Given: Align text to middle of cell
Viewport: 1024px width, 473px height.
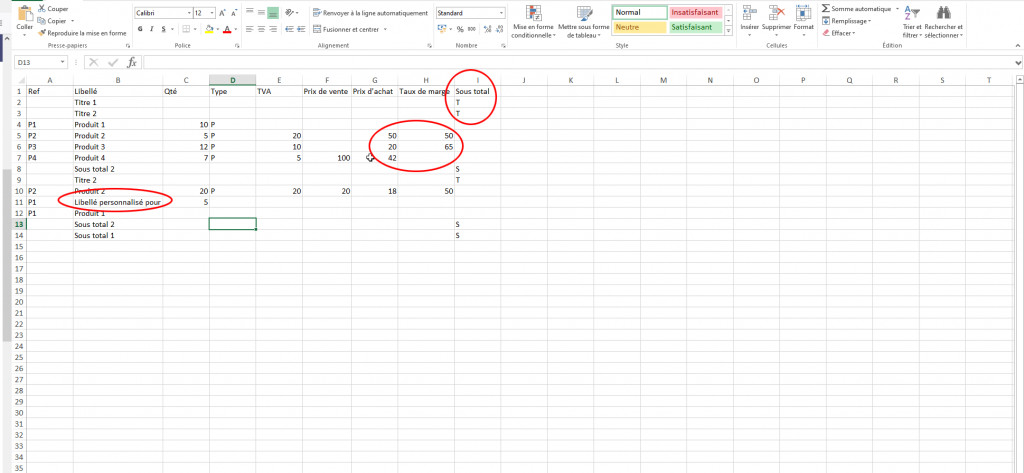Looking at the screenshot, I should coord(261,12).
